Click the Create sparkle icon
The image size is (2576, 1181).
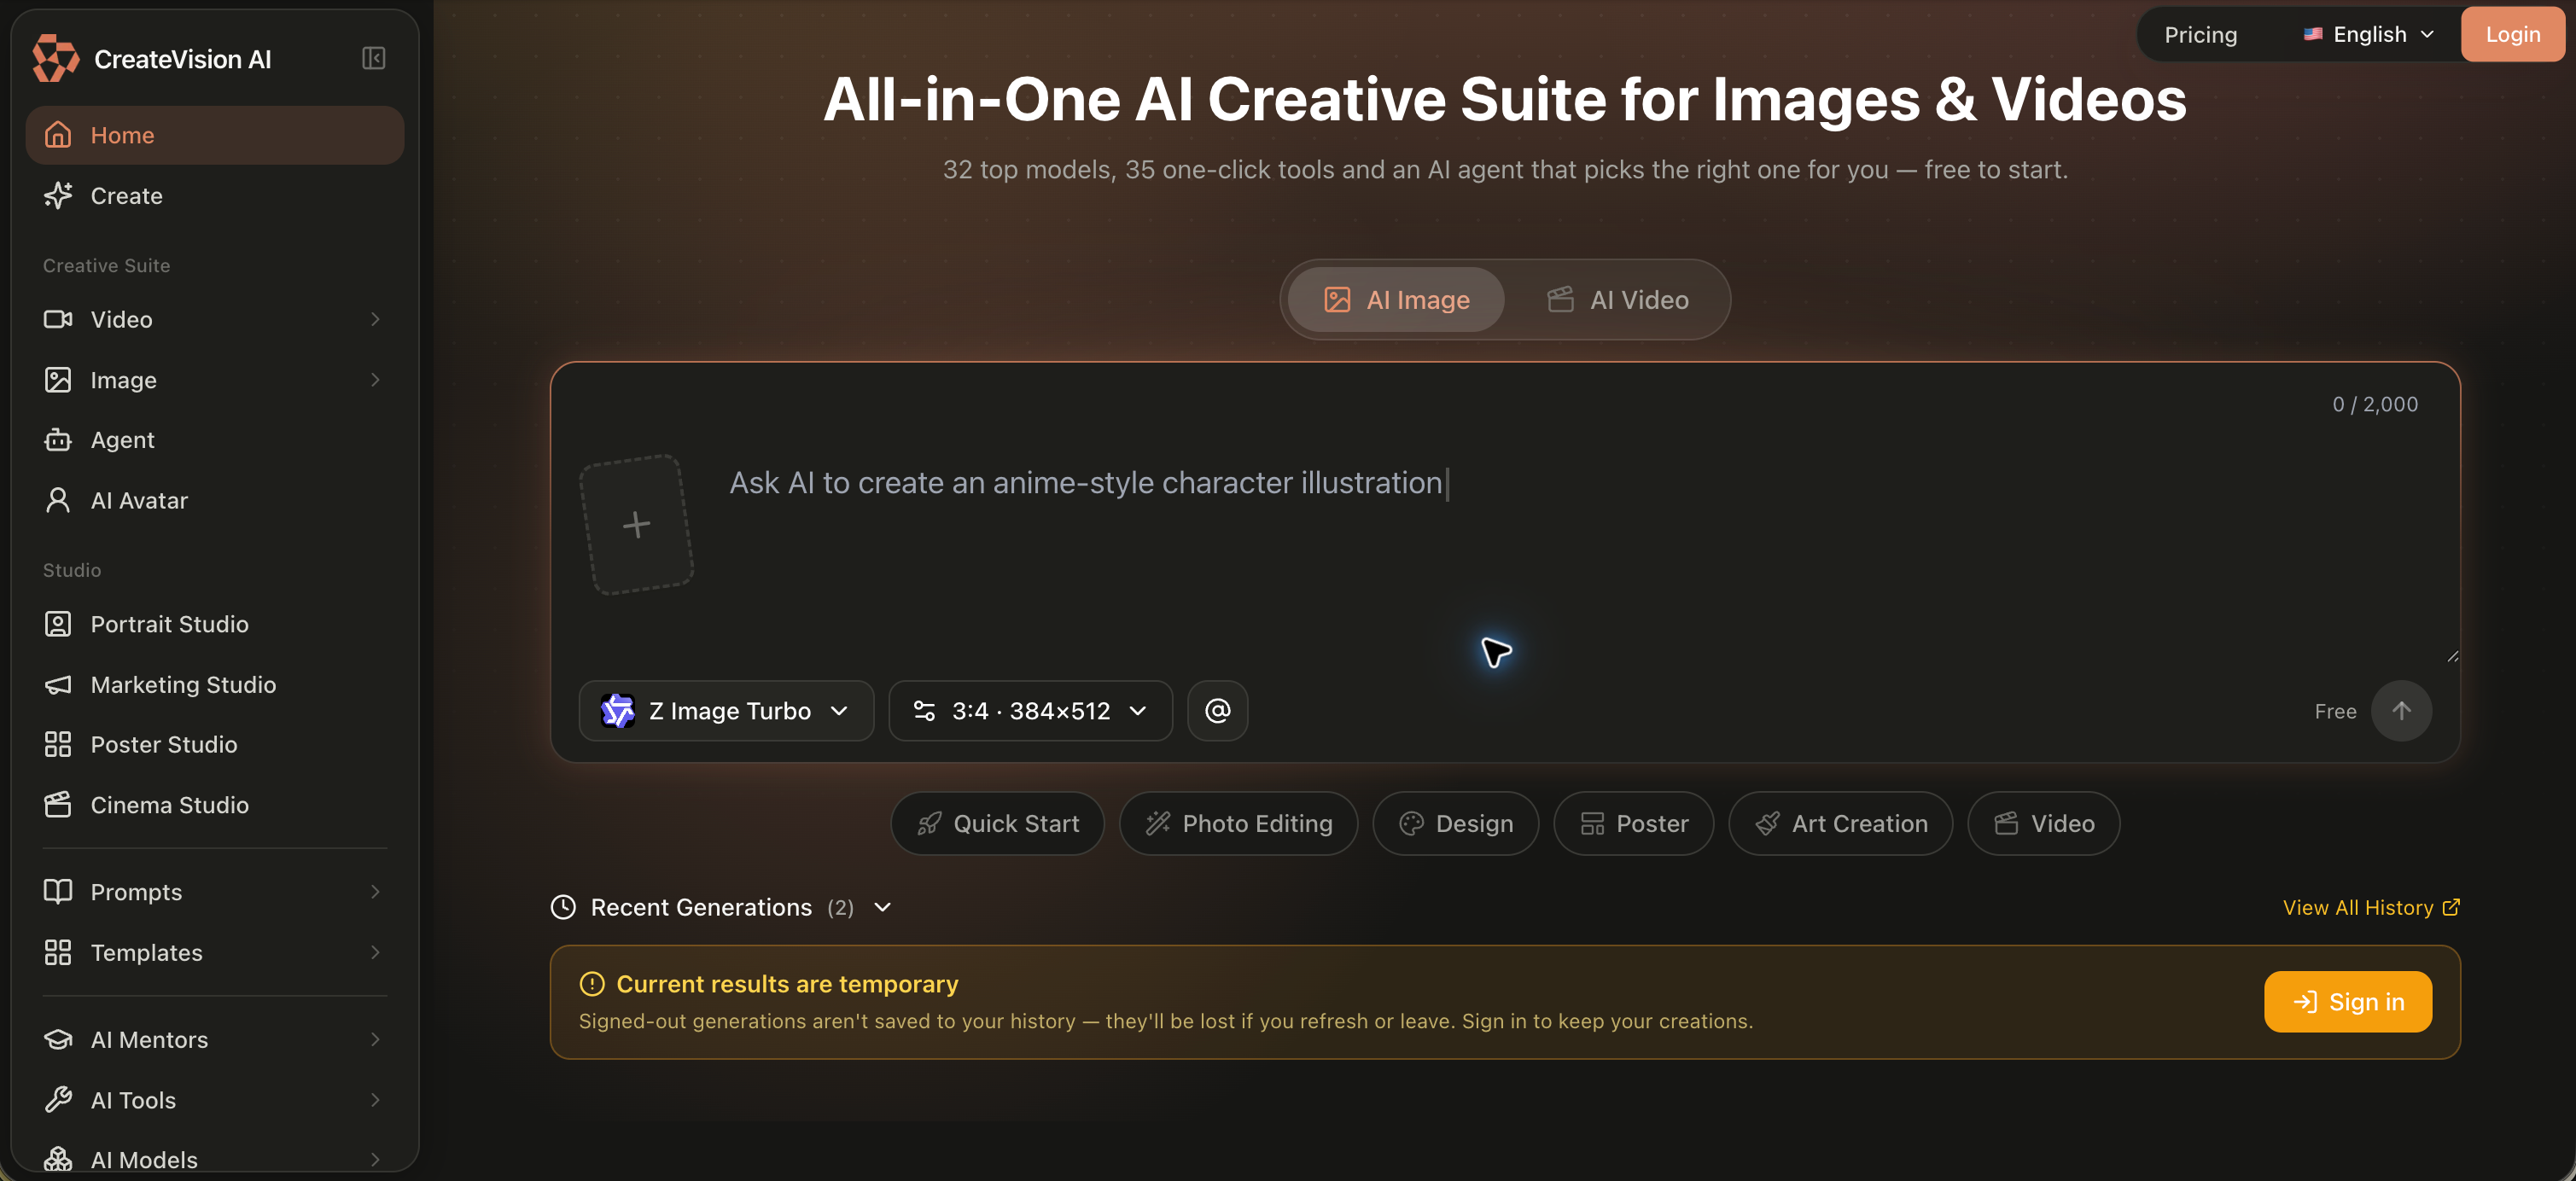58,195
